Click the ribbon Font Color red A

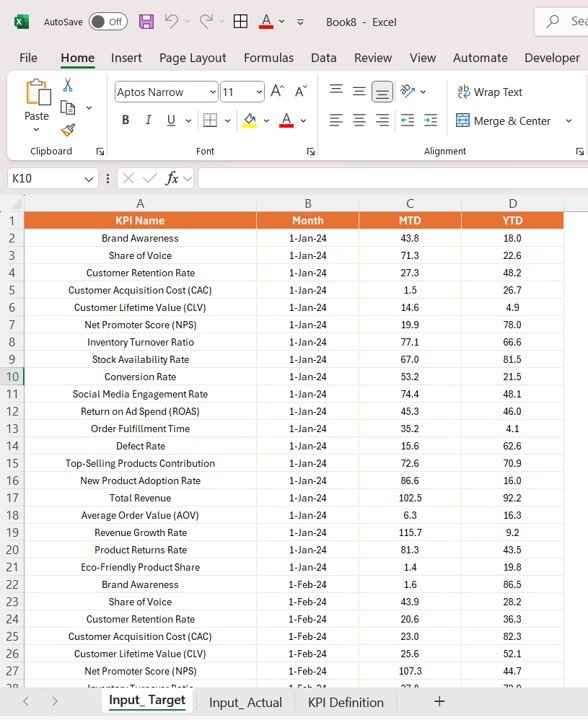(286, 120)
